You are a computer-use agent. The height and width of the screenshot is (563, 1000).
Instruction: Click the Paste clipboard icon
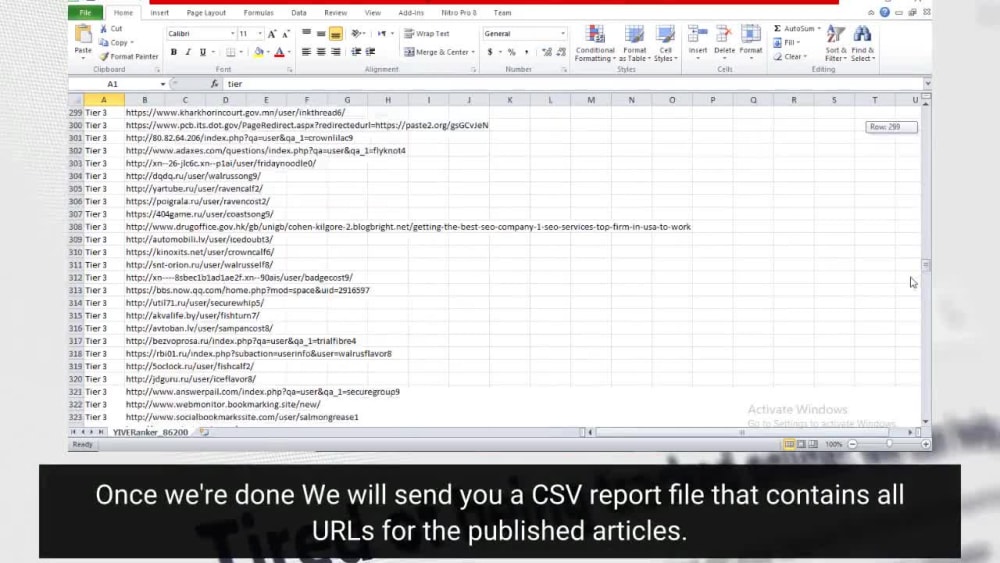(x=83, y=34)
